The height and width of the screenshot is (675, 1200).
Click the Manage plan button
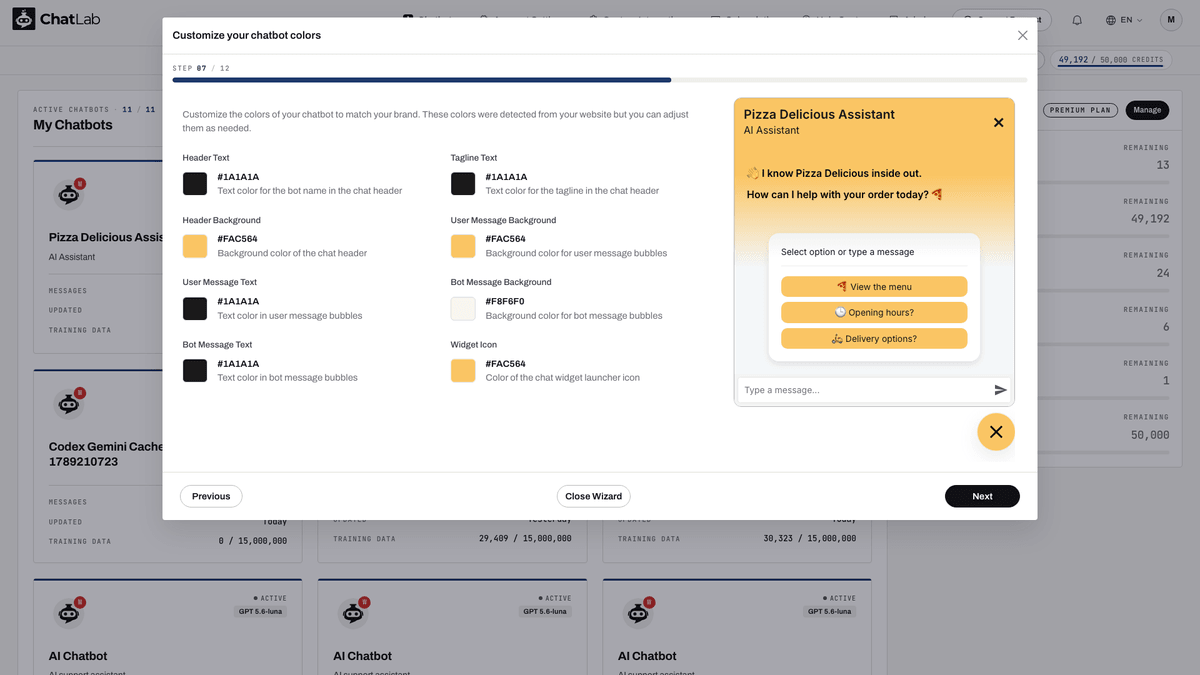click(x=1147, y=110)
